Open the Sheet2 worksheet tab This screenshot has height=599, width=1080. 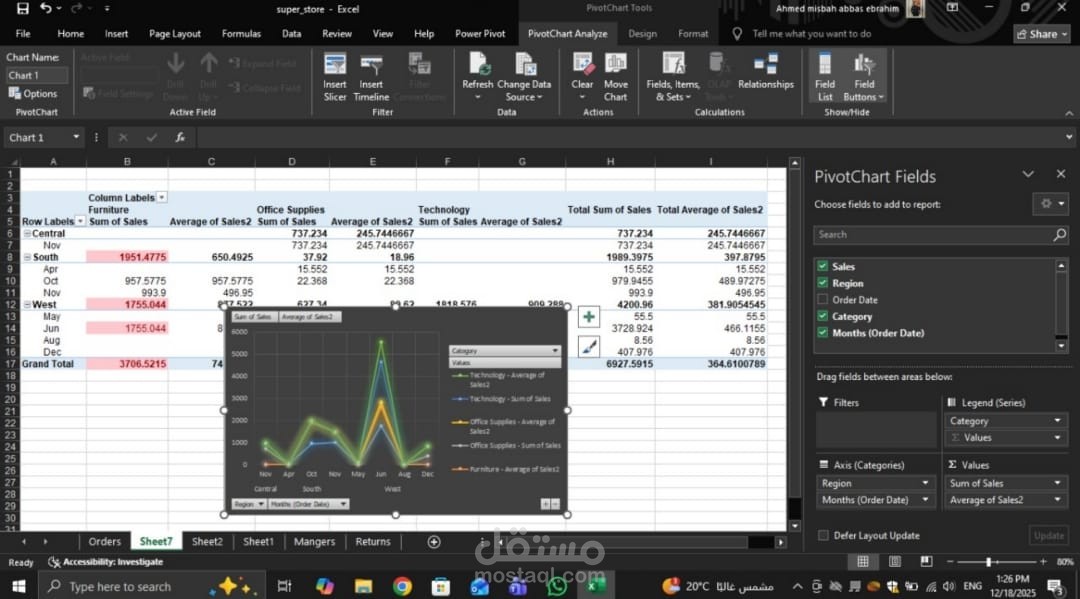[206, 541]
